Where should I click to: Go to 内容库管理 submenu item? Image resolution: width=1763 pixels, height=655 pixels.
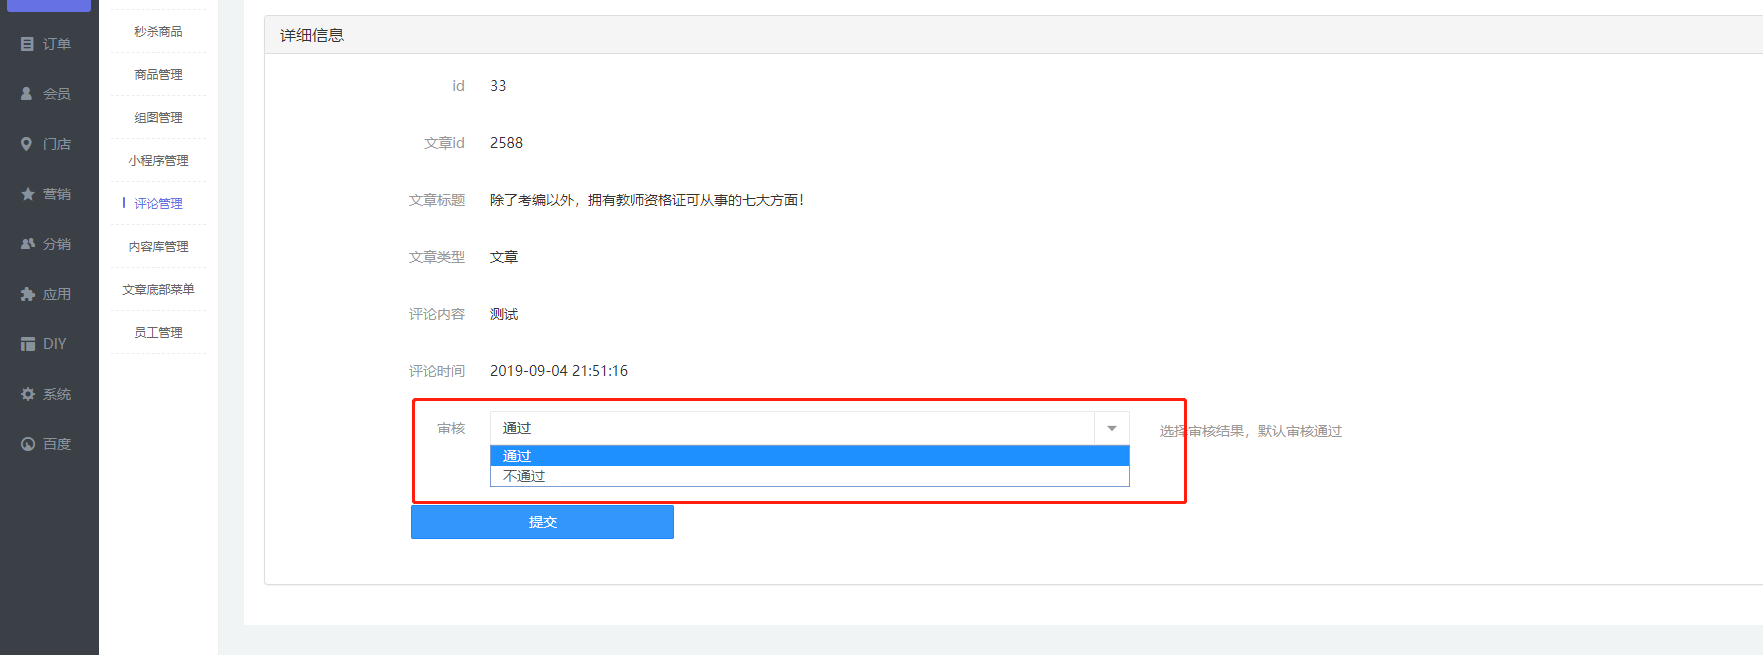pos(158,246)
